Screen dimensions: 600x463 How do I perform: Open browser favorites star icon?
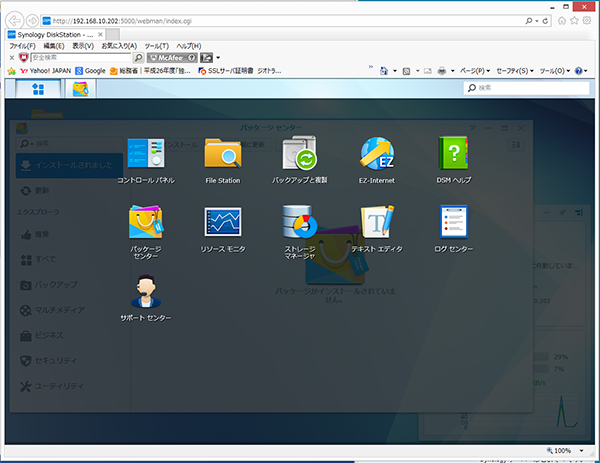[574, 21]
